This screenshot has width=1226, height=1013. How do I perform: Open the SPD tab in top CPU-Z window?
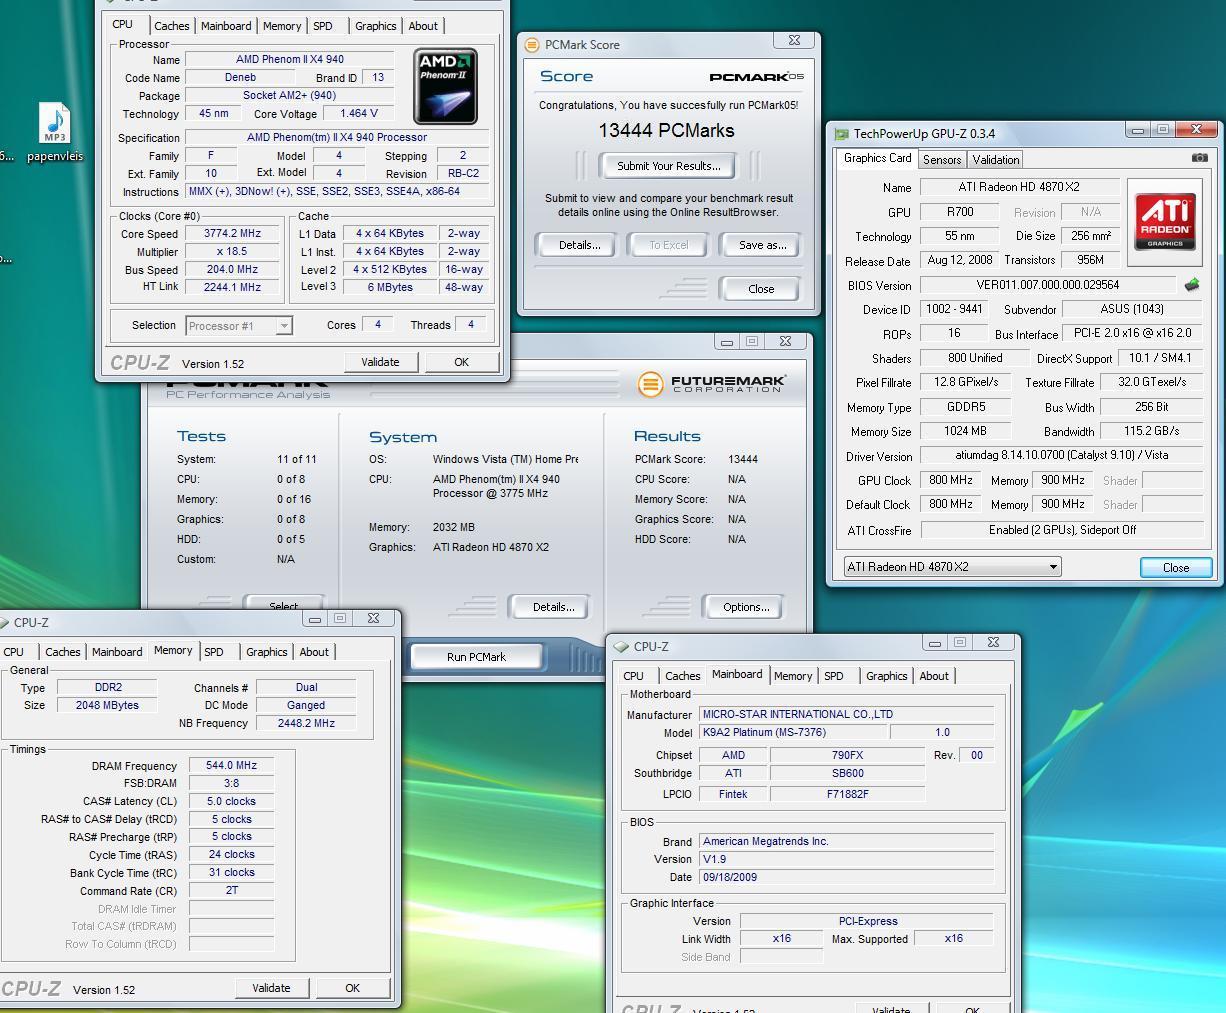322,26
